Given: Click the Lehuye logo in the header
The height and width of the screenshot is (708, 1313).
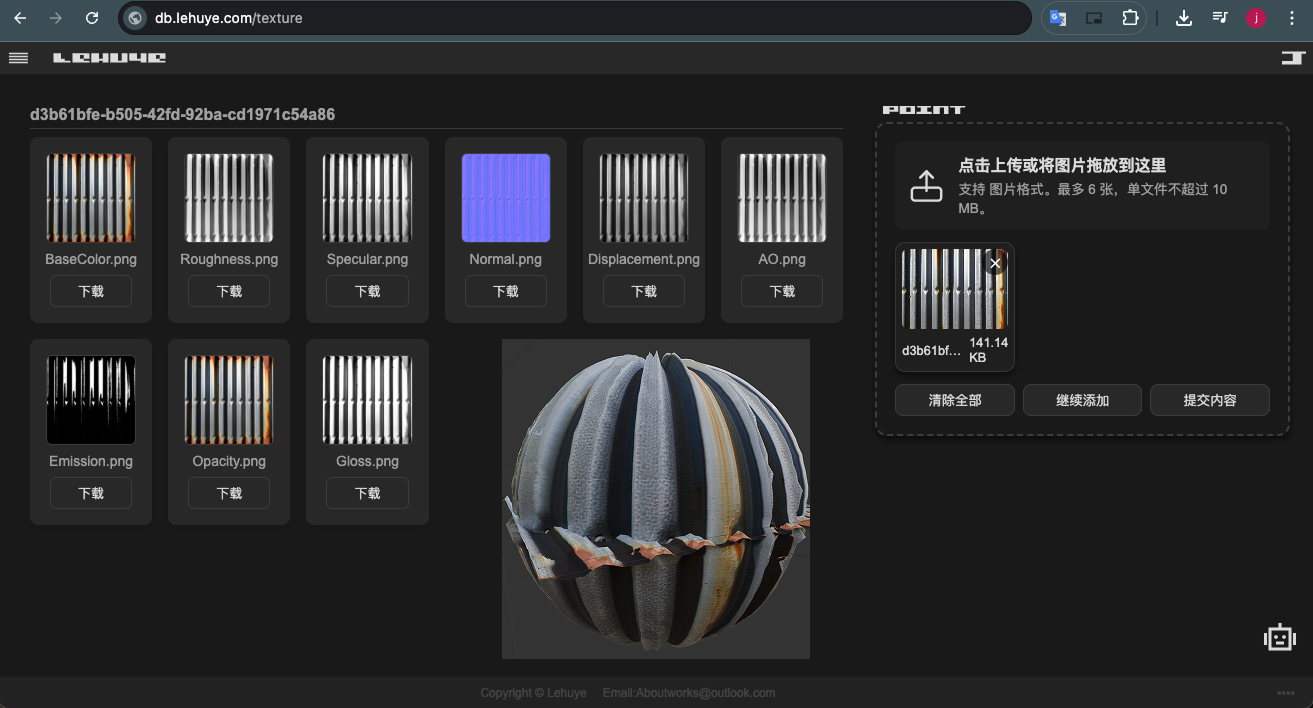Looking at the screenshot, I should coord(109,58).
